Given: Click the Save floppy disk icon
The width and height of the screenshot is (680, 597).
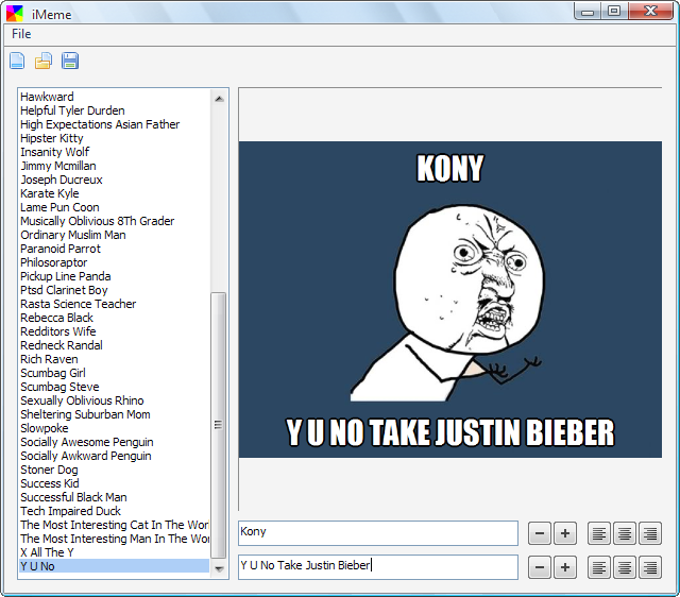Looking at the screenshot, I should (x=70, y=61).
